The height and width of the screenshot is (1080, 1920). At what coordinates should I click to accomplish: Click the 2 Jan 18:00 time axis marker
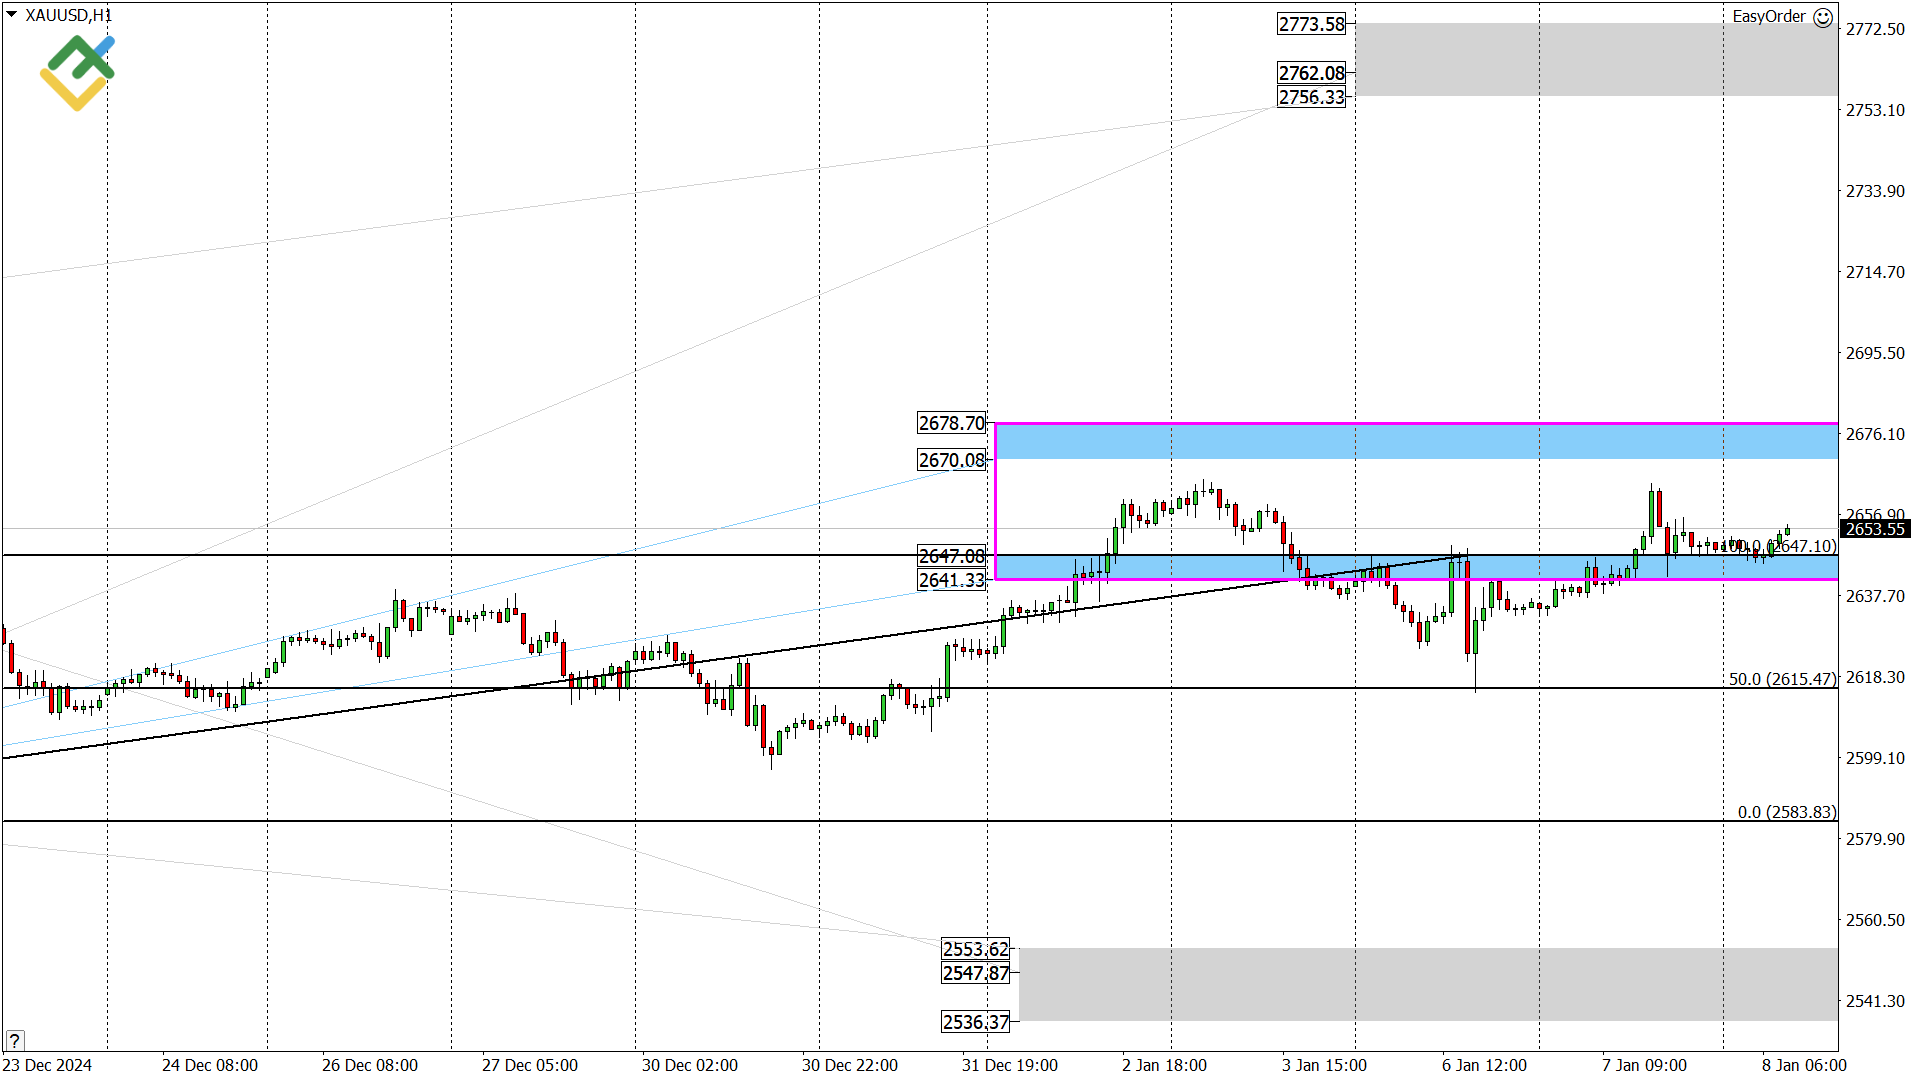pos(1164,1065)
